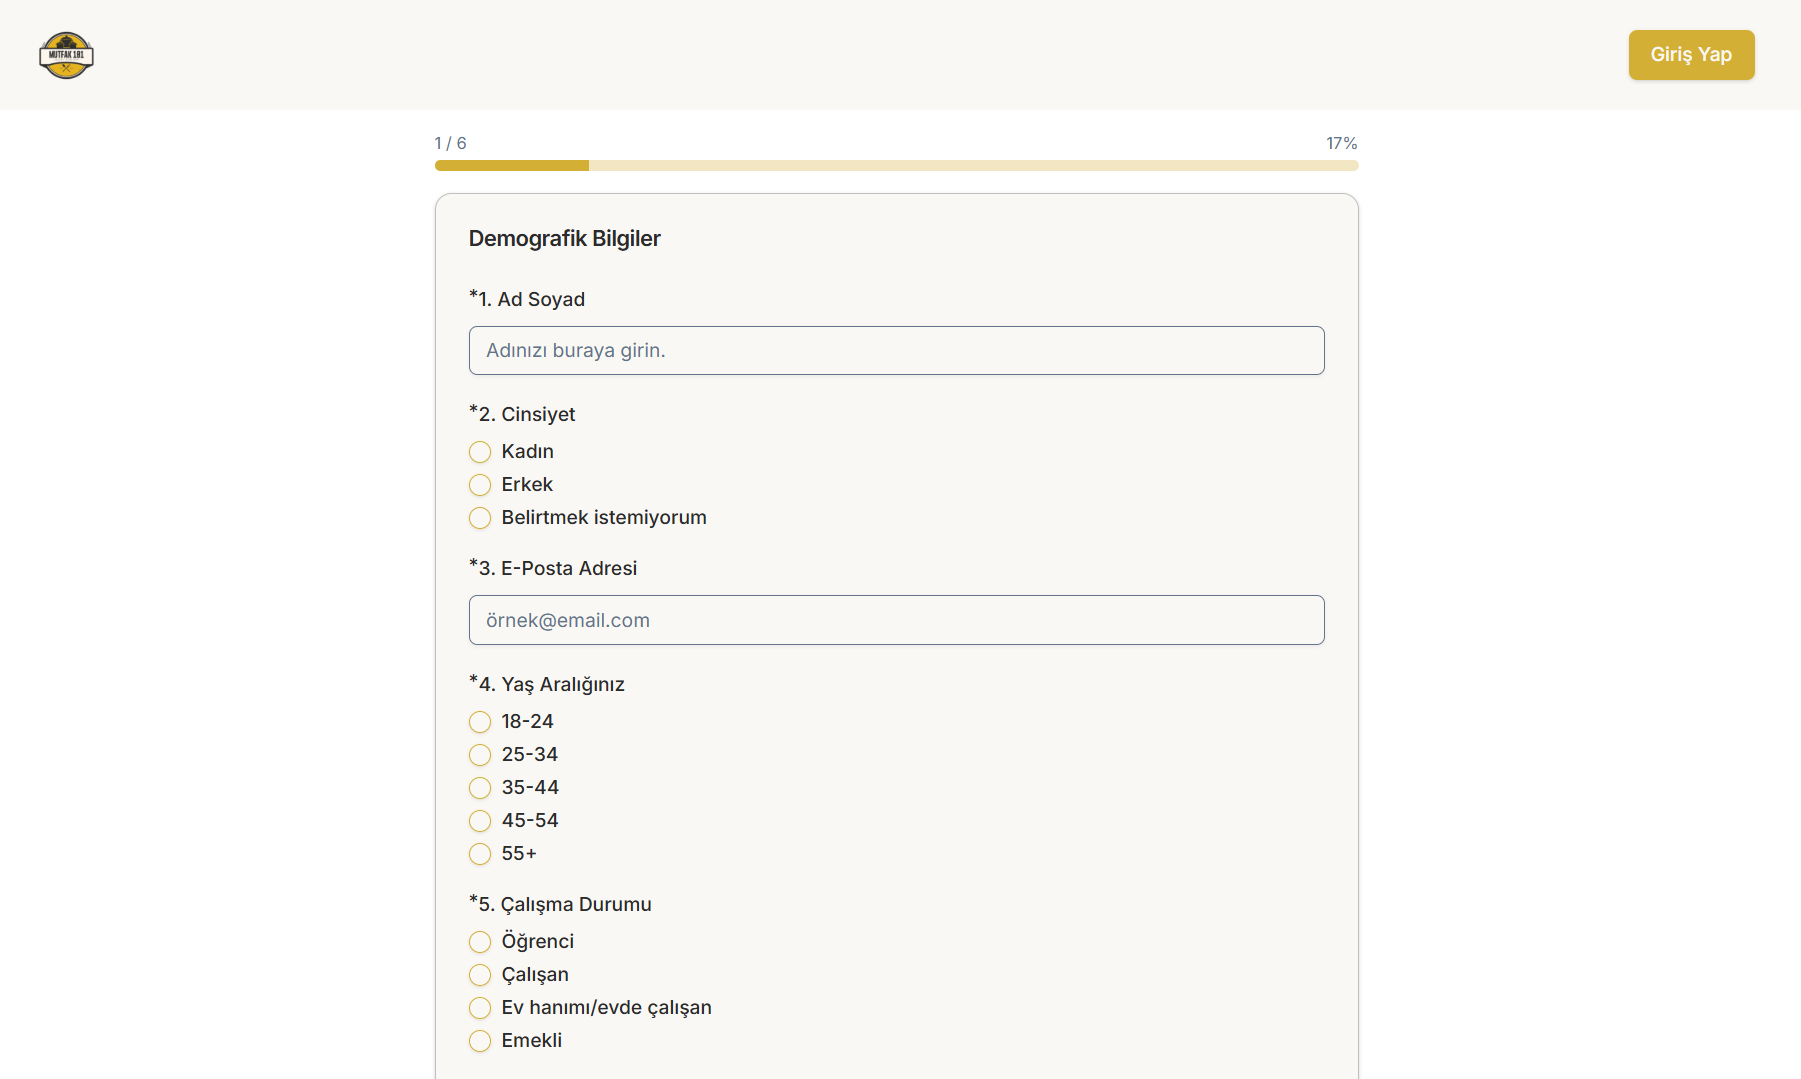Click the survey progress bar
The height and width of the screenshot is (1079, 1801).
[896, 165]
